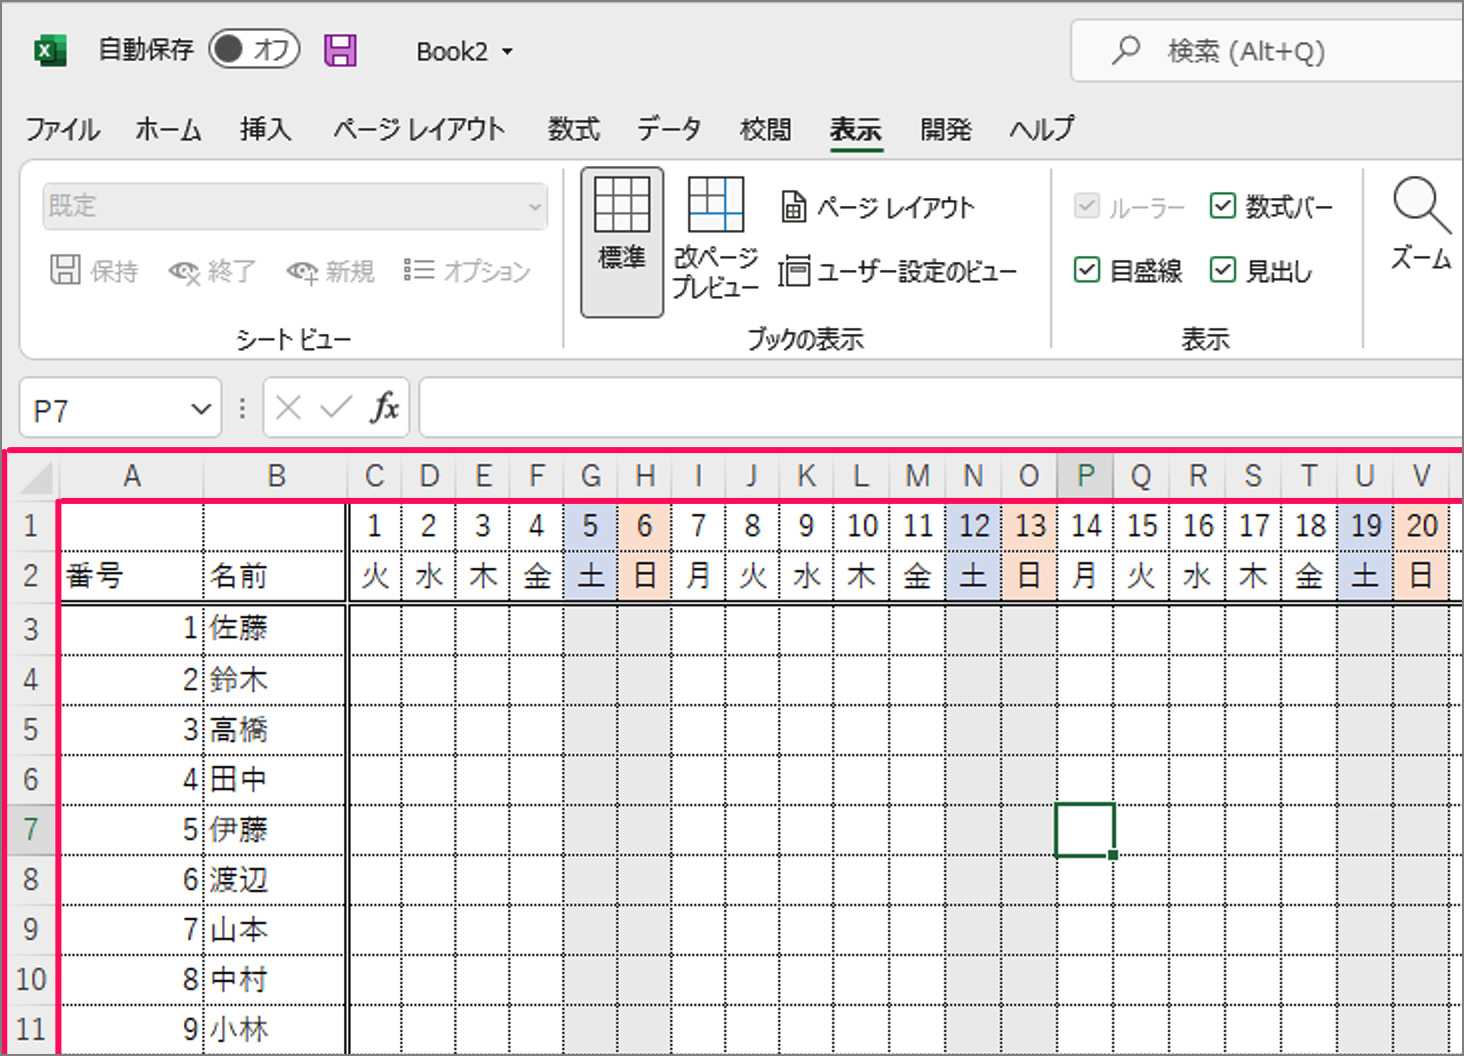Toggle the AutoSave switch
This screenshot has height=1056, width=1464.
pos(254,49)
